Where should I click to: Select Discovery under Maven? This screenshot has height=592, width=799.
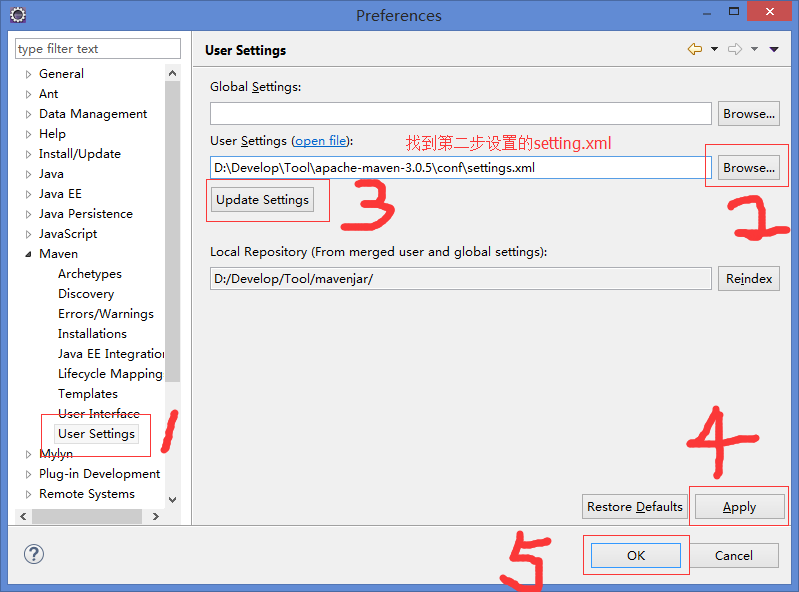point(86,294)
